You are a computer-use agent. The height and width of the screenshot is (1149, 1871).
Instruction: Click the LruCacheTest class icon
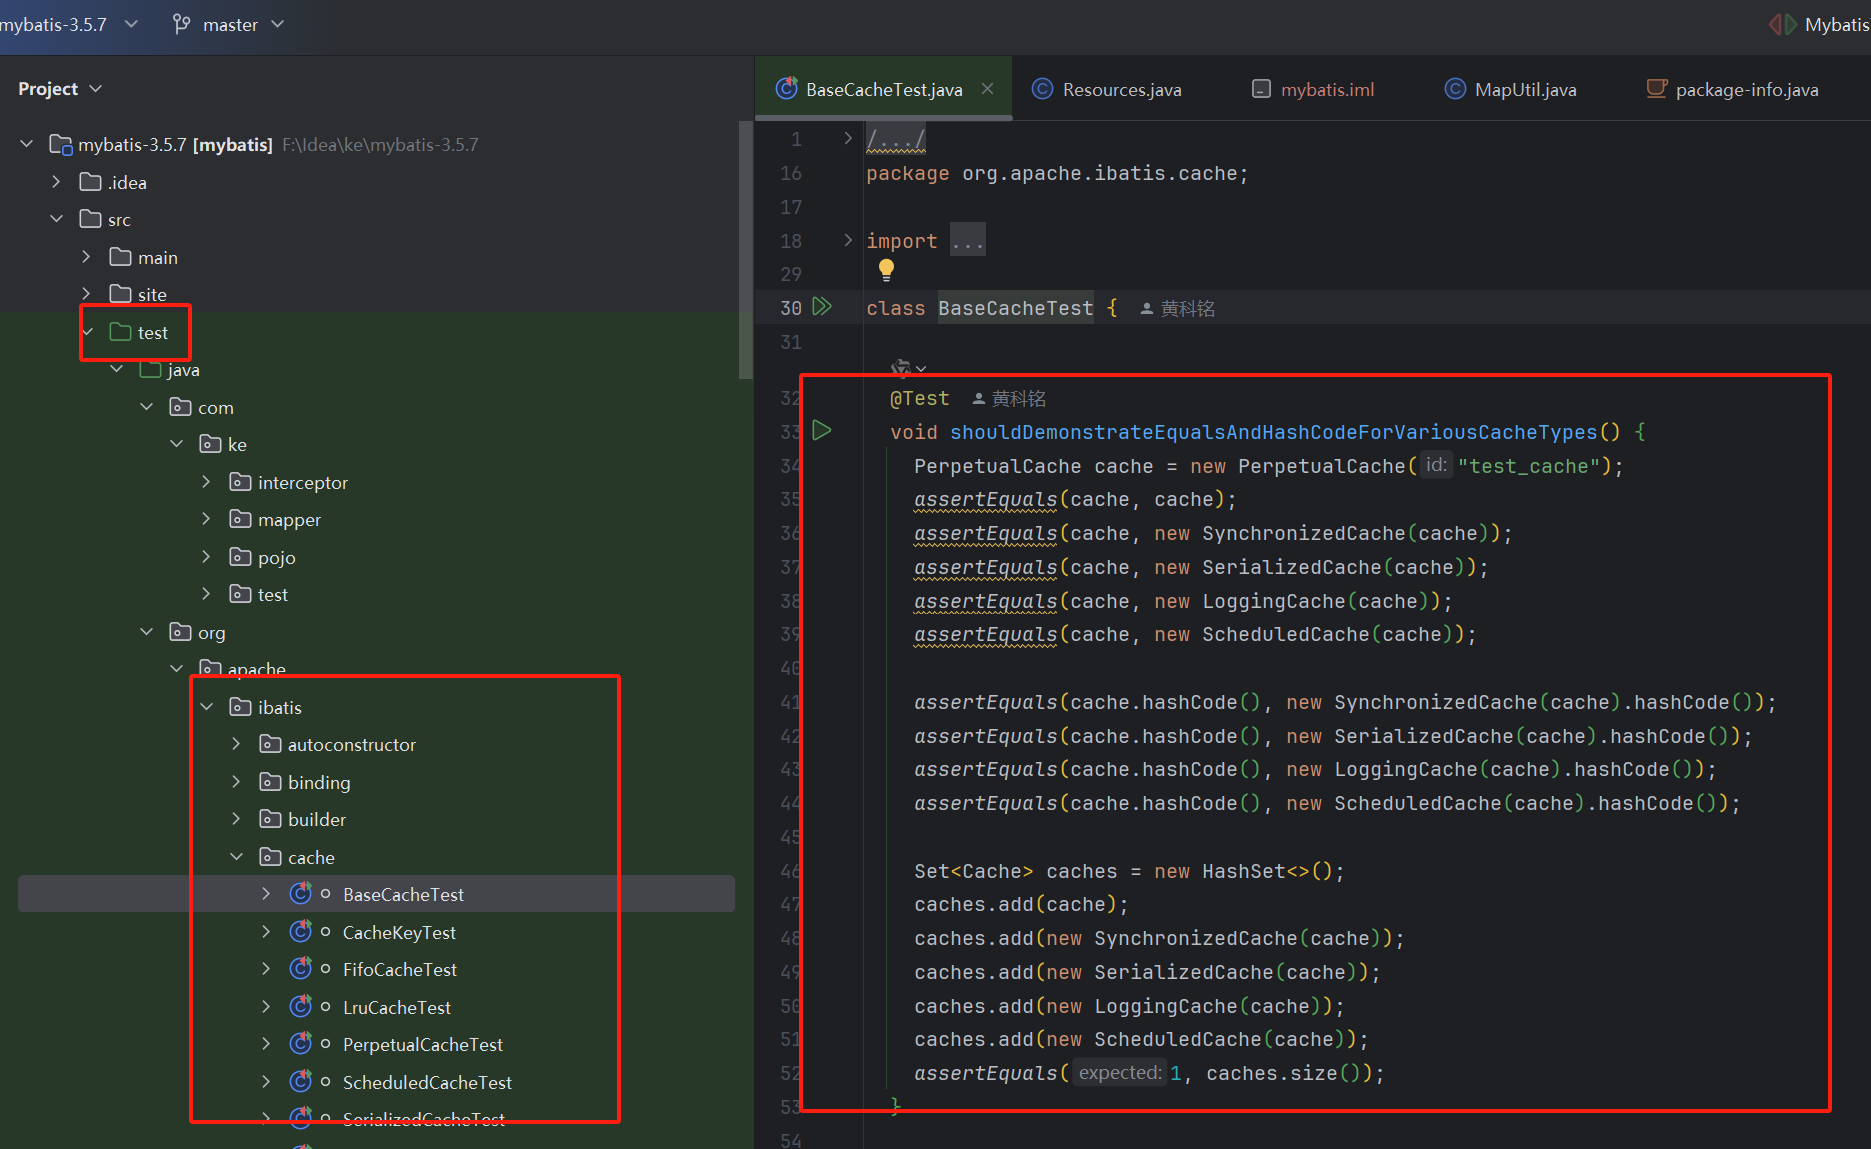(300, 1007)
